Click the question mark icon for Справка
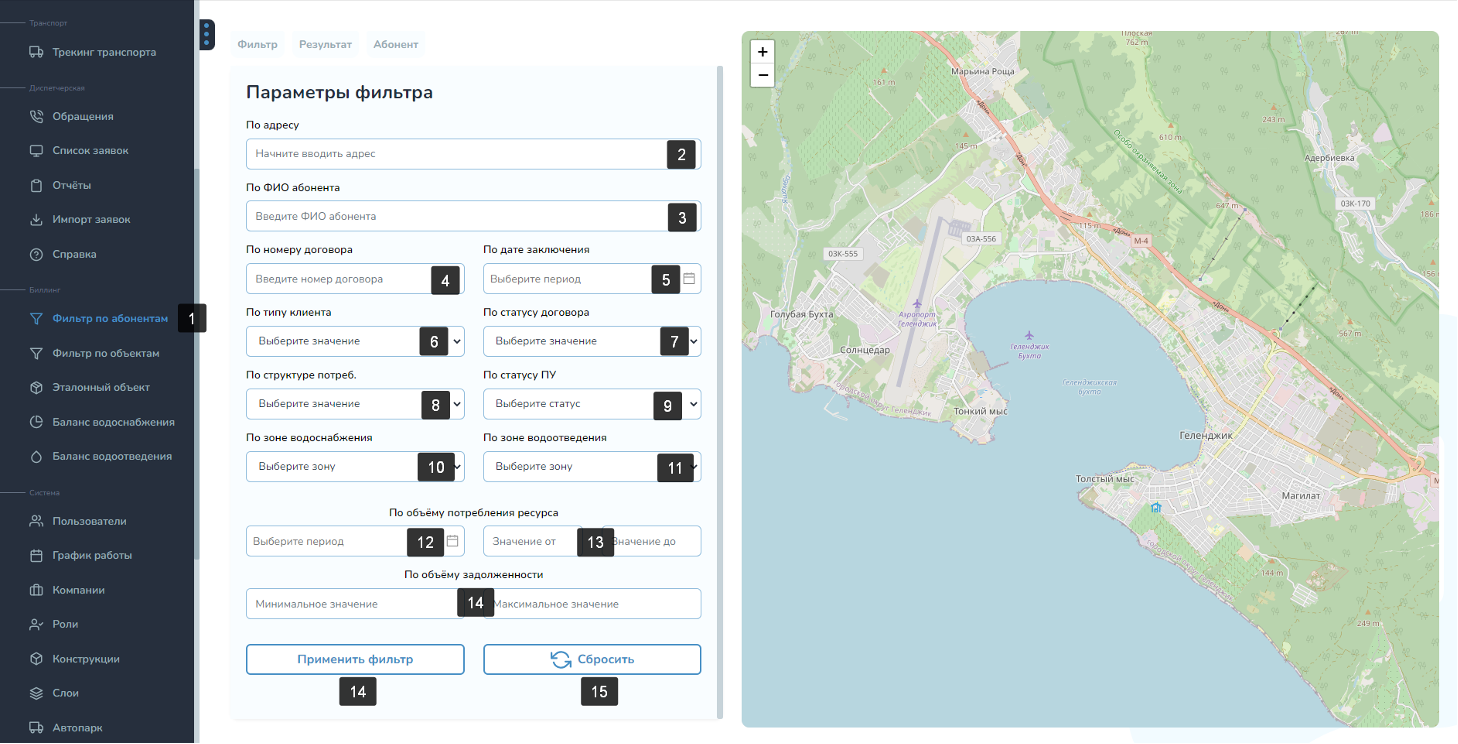This screenshot has height=744, width=1458. (36, 254)
